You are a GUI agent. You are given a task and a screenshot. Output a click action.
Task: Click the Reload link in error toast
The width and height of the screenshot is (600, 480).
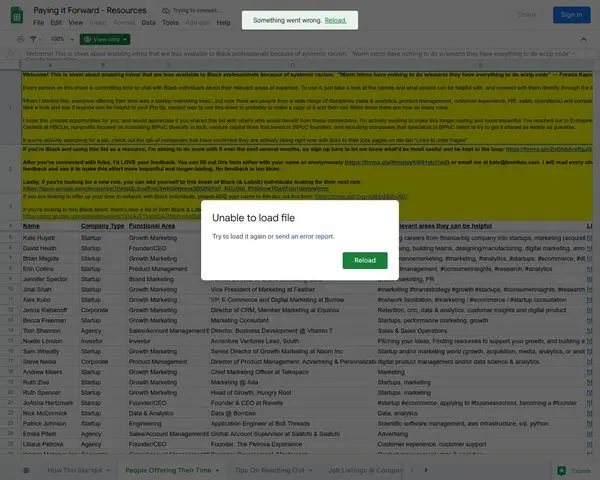pos(335,20)
